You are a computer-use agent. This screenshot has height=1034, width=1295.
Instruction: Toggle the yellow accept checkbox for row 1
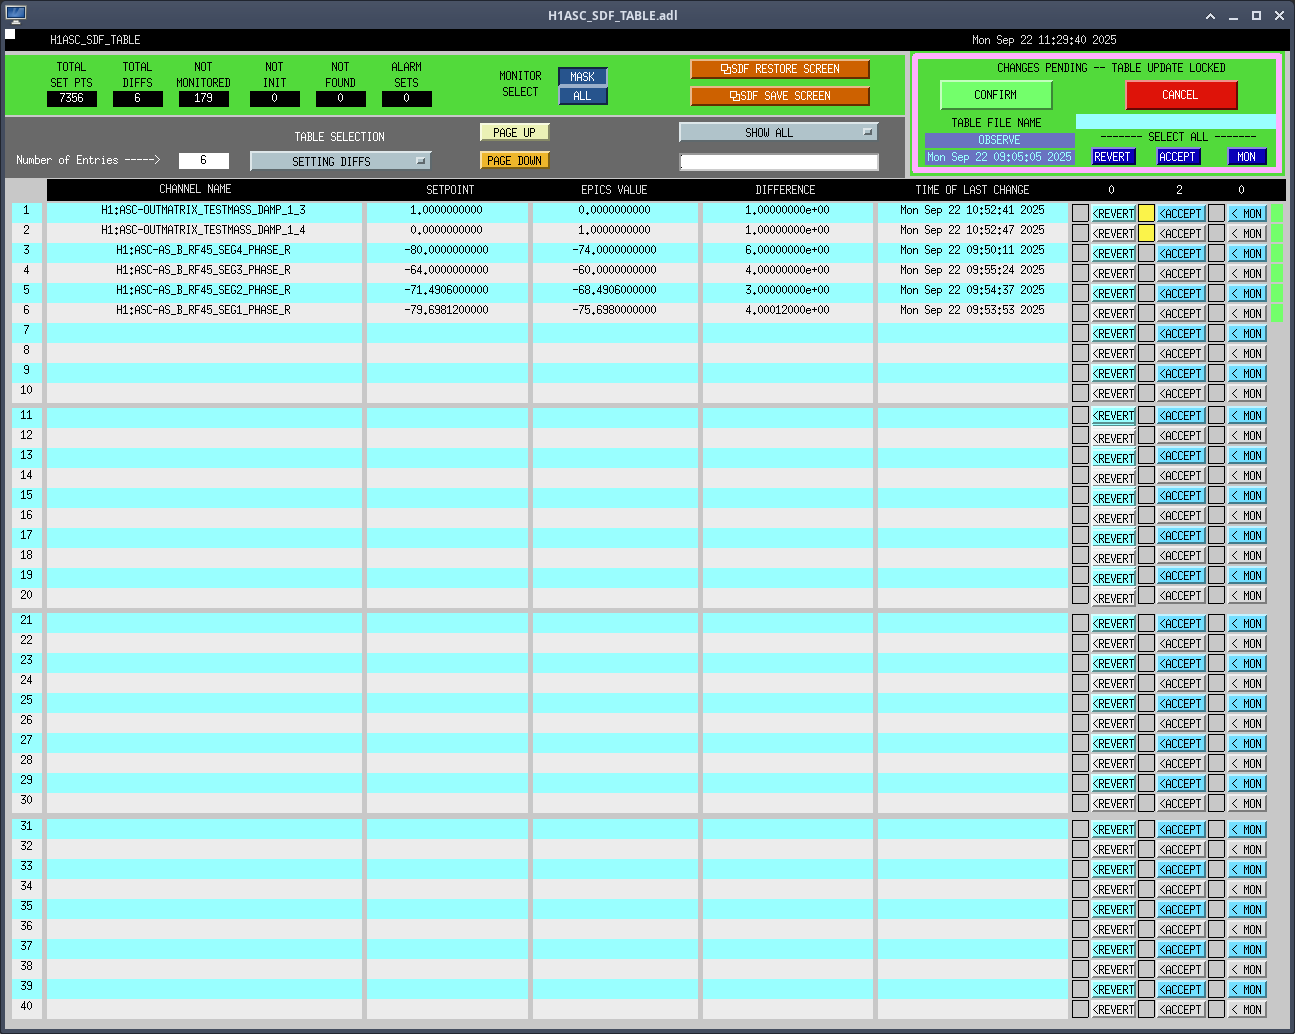tap(1146, 213)
